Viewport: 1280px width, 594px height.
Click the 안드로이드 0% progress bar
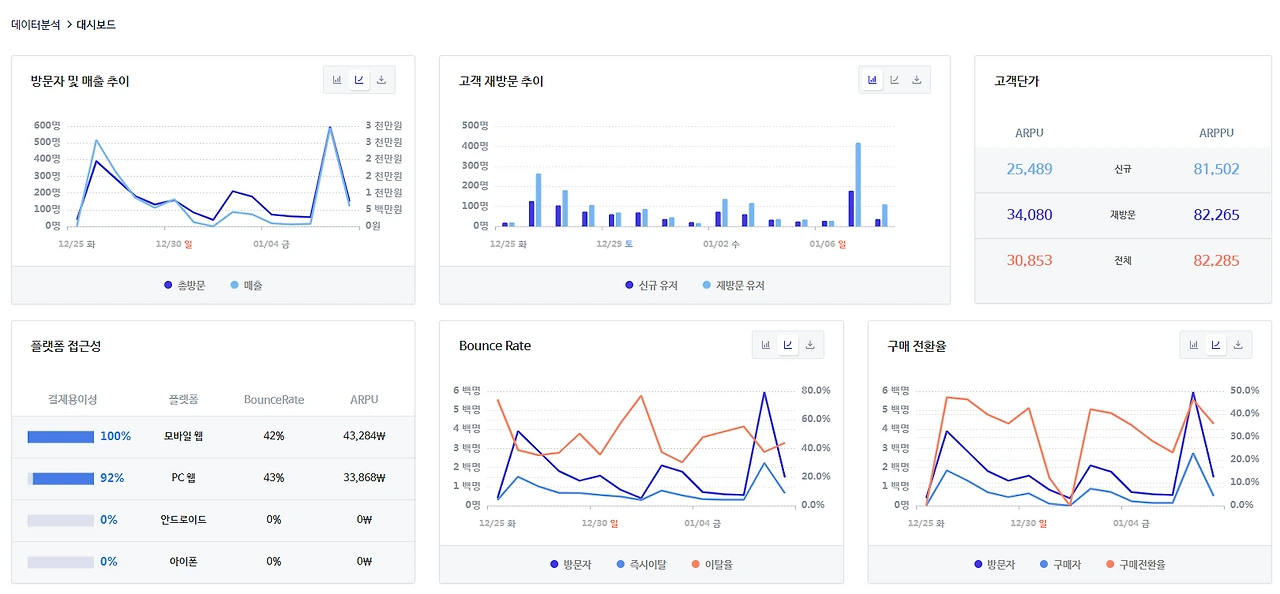click(60, 520)
